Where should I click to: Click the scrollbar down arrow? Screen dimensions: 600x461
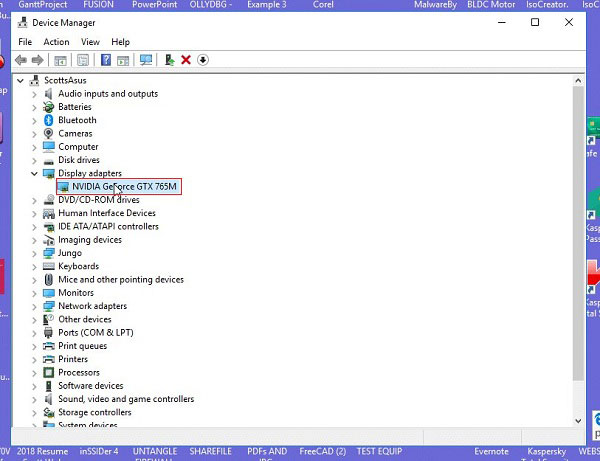(578, 421)
